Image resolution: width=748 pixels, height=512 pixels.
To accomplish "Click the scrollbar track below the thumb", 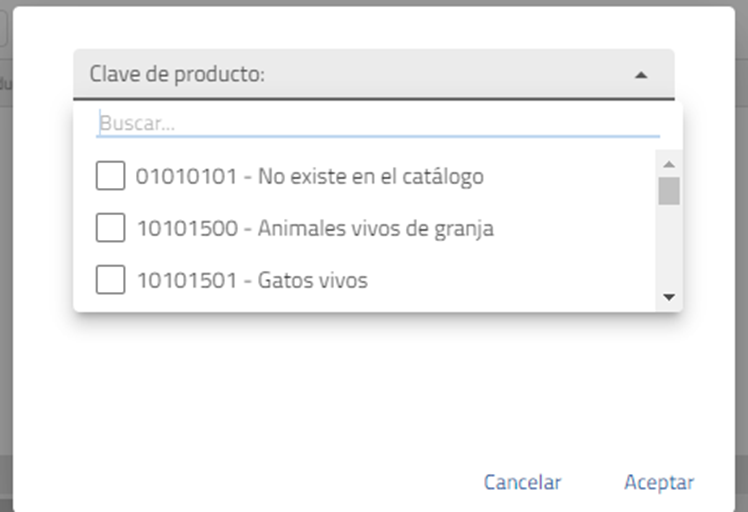I will click(x=669, y=248).
